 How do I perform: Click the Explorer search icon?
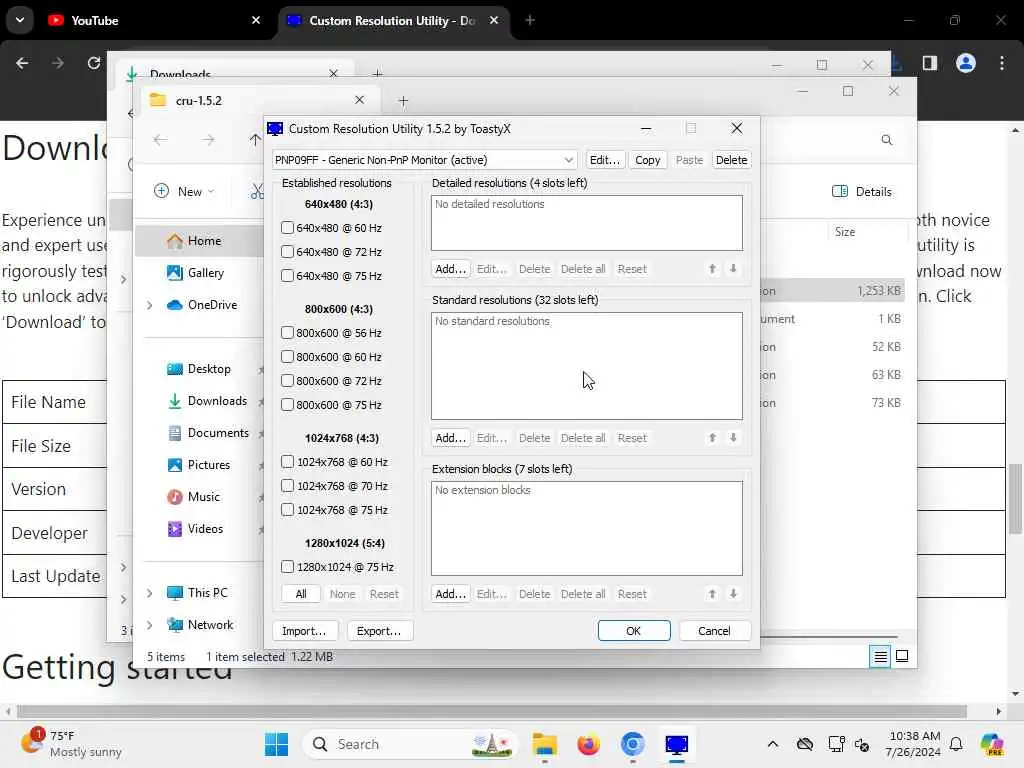click(x=886, y=140)
